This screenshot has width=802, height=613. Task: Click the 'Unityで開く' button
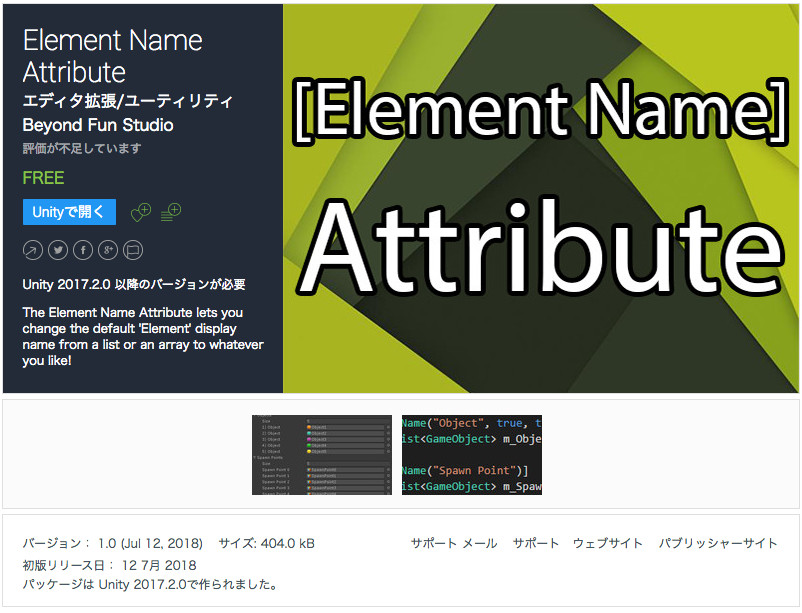(x=69, y=212)
